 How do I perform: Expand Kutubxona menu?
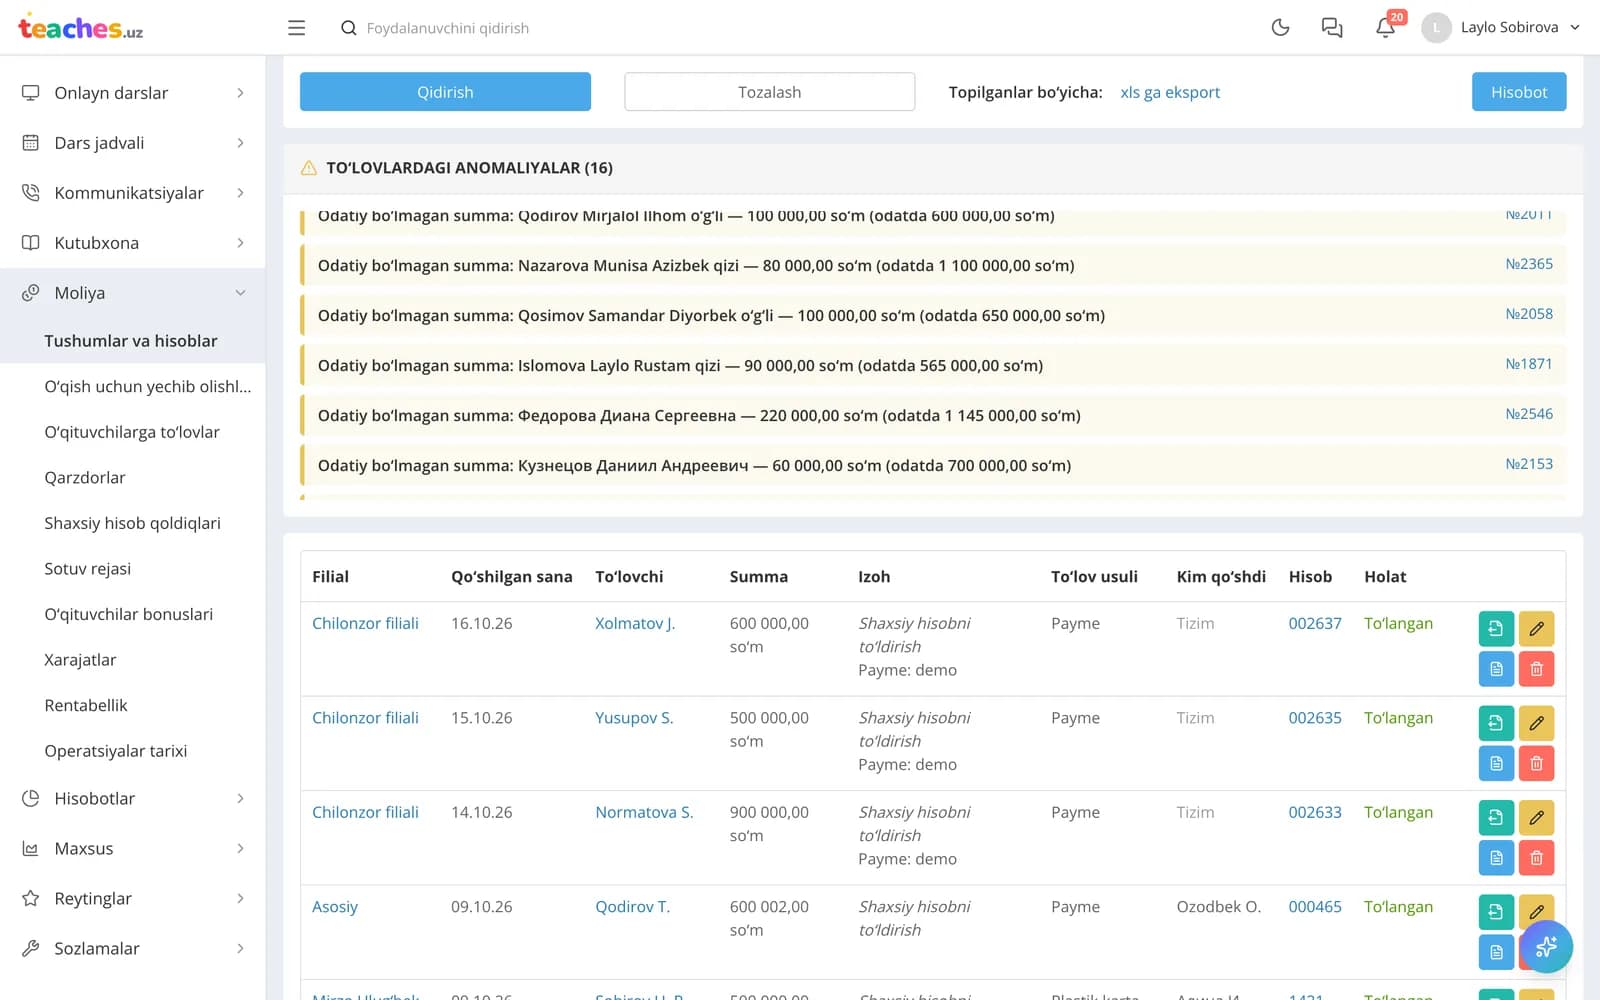click(x=132, y=243)
